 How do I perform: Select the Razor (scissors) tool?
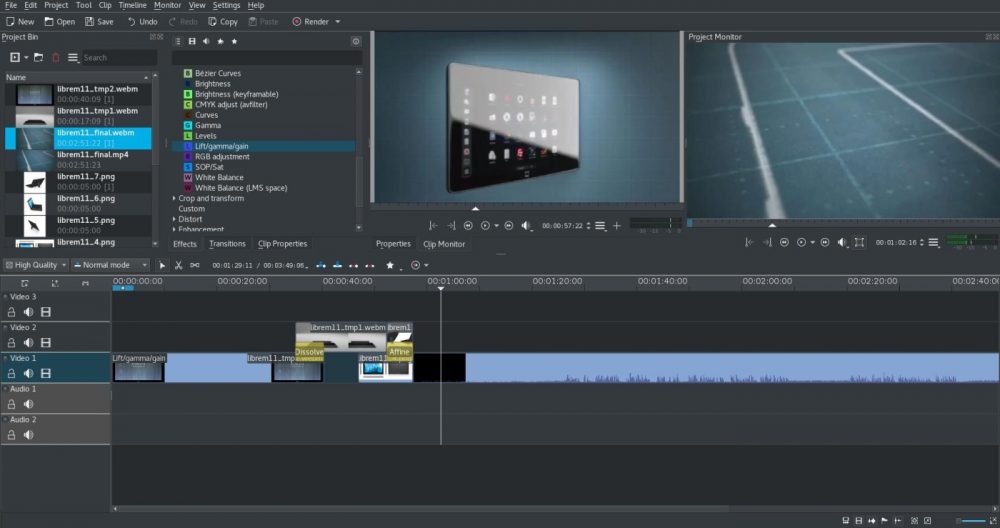[x=179, y=265]
